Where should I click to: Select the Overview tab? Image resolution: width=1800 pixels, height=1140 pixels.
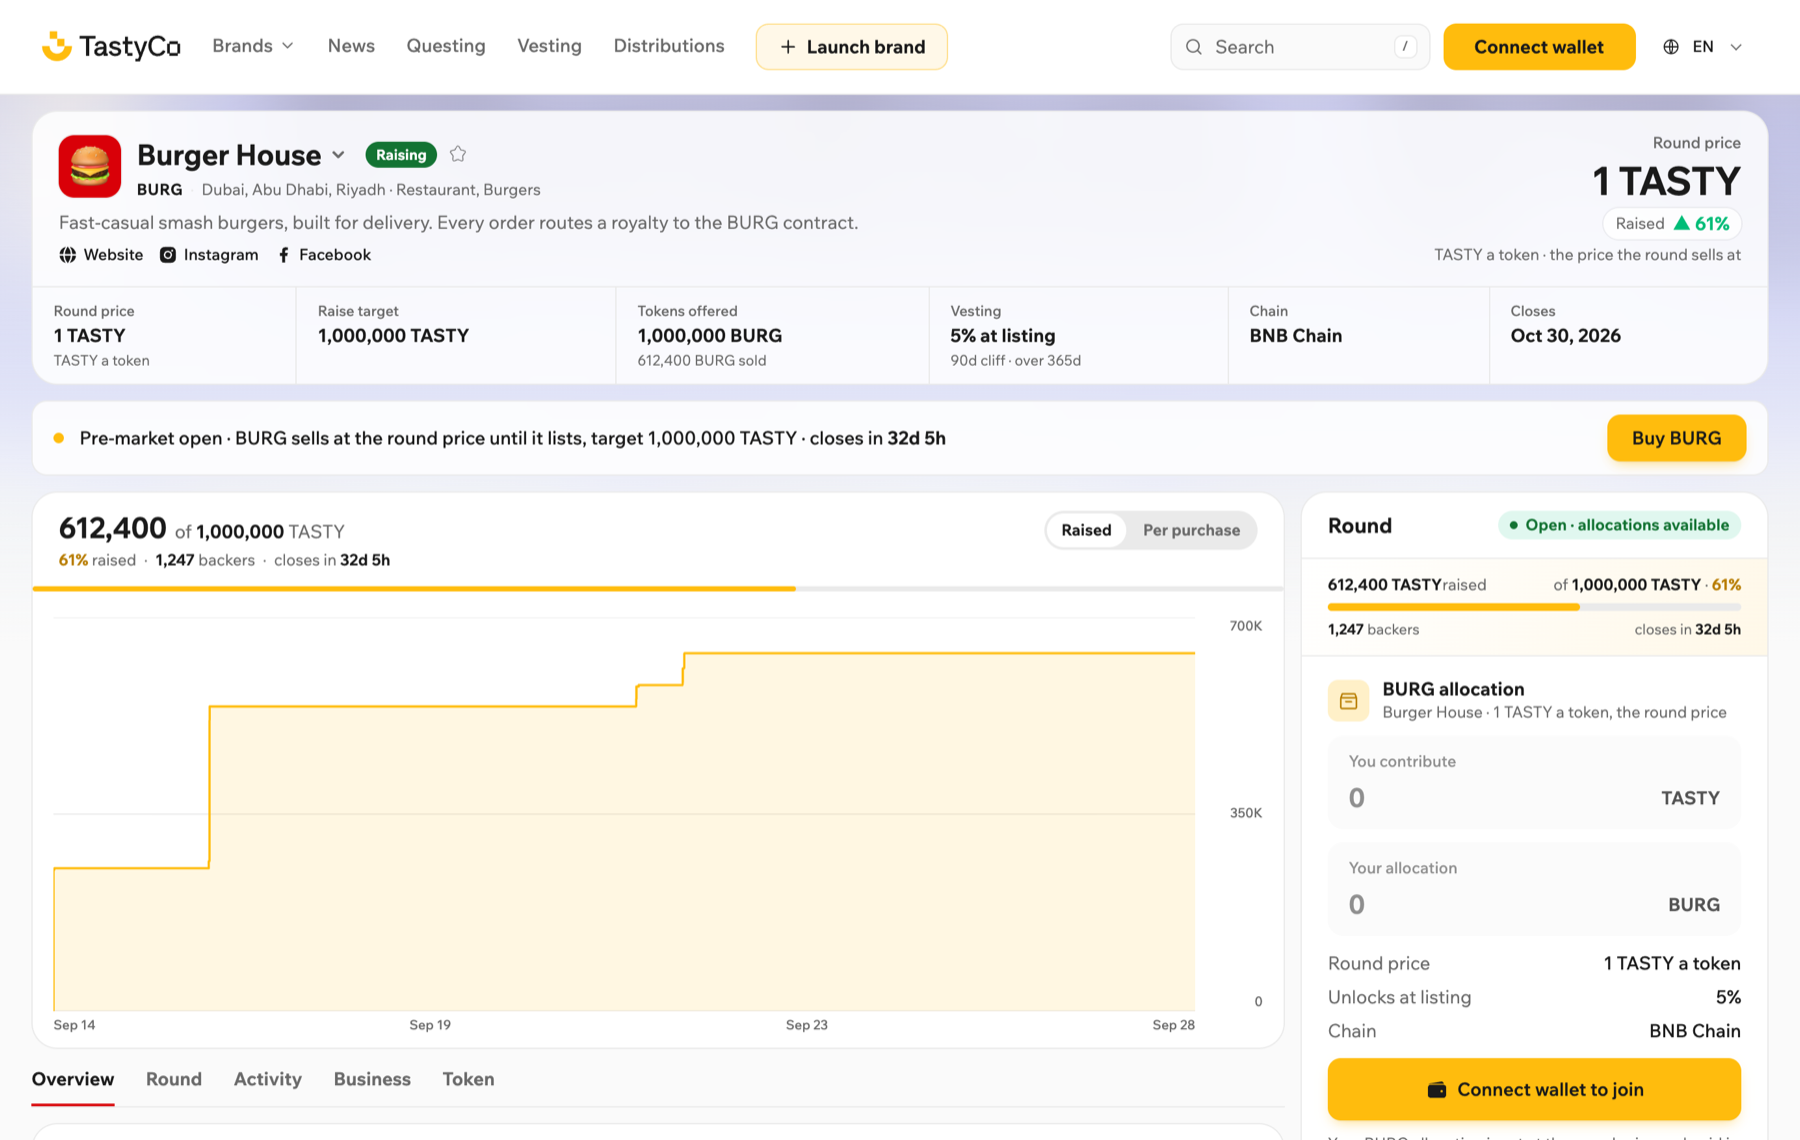[x=73, y=1079]
